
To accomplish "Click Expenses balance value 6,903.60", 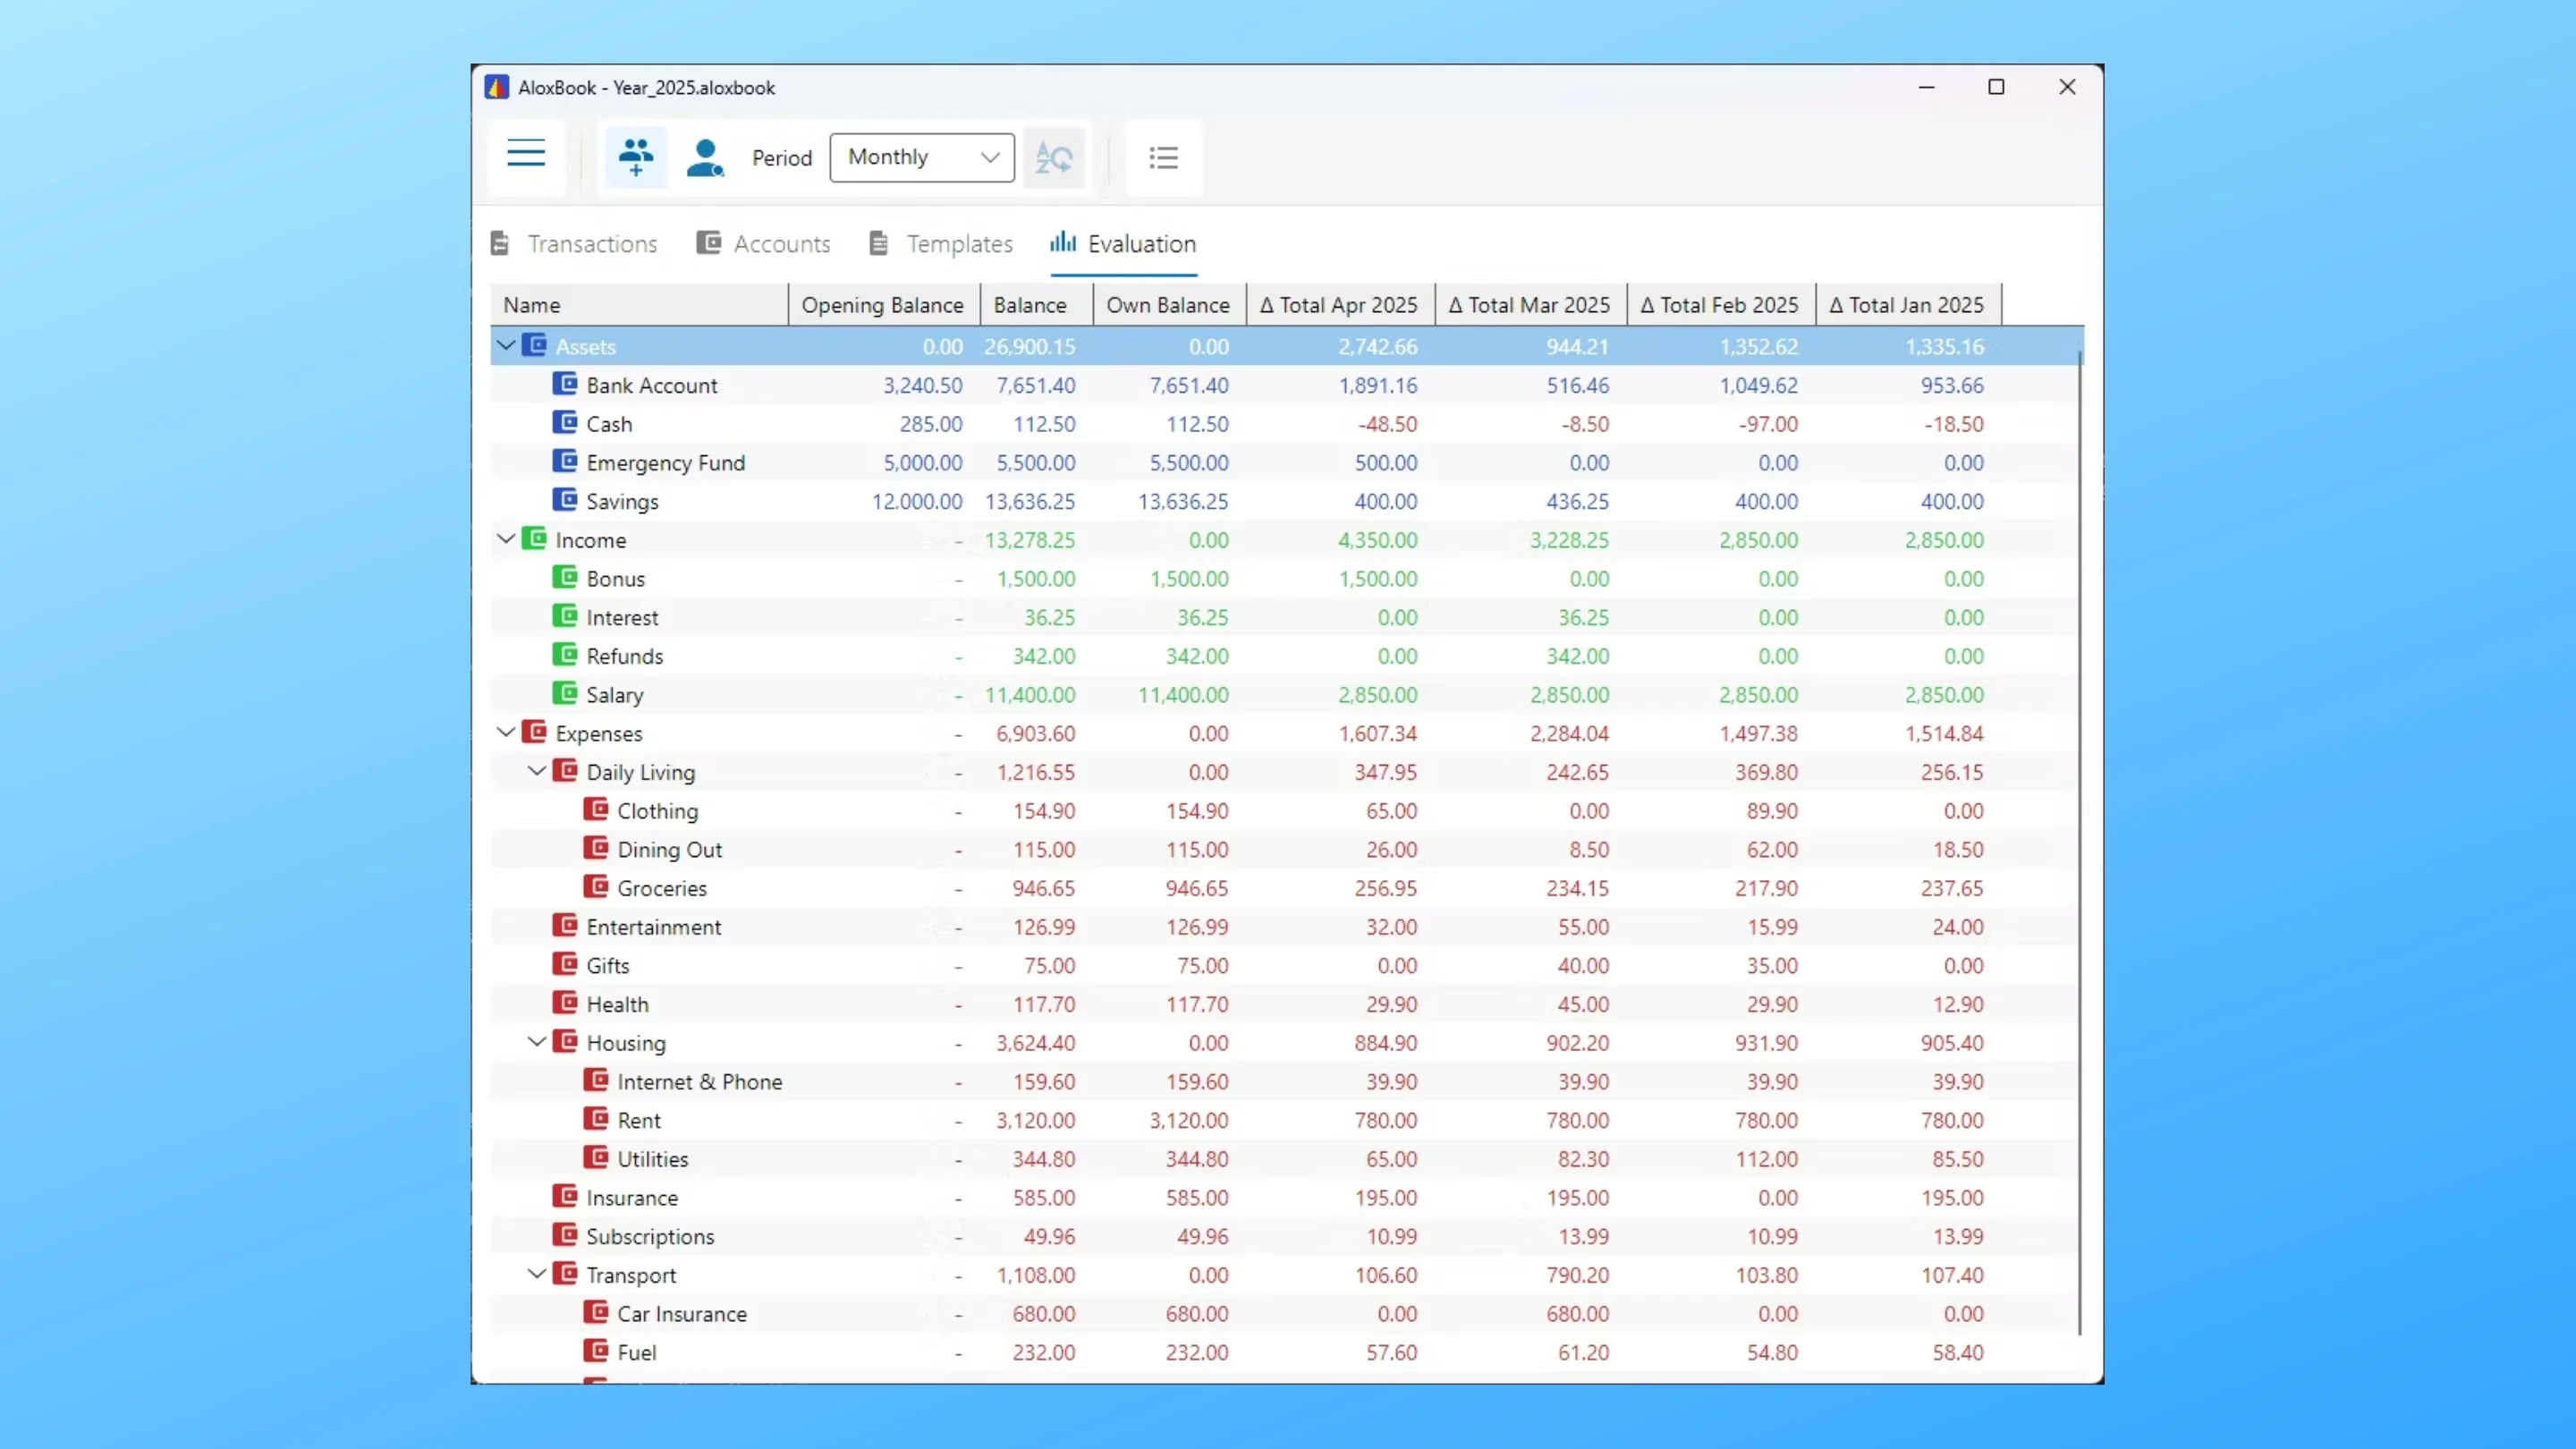I will [x=1035, y=733].
